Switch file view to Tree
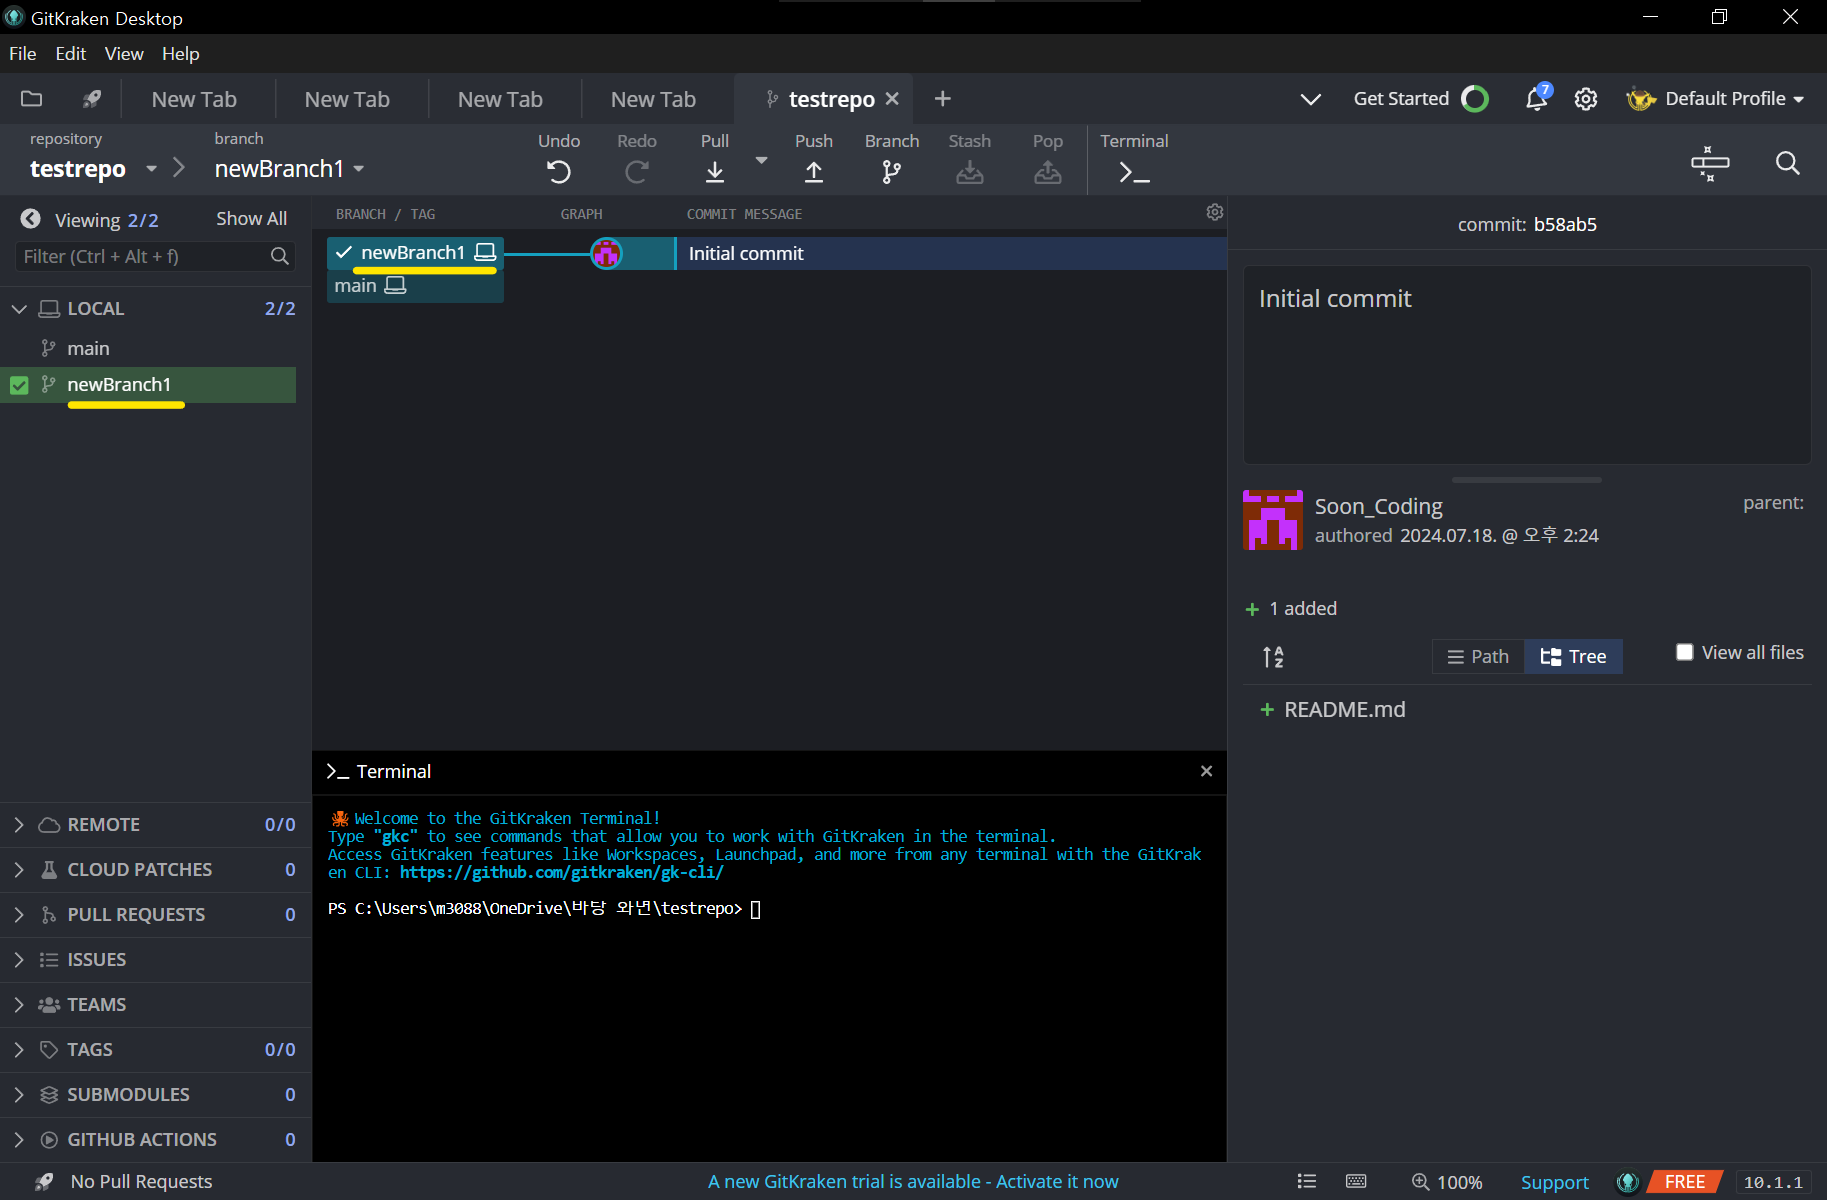 click(1573, 656)
